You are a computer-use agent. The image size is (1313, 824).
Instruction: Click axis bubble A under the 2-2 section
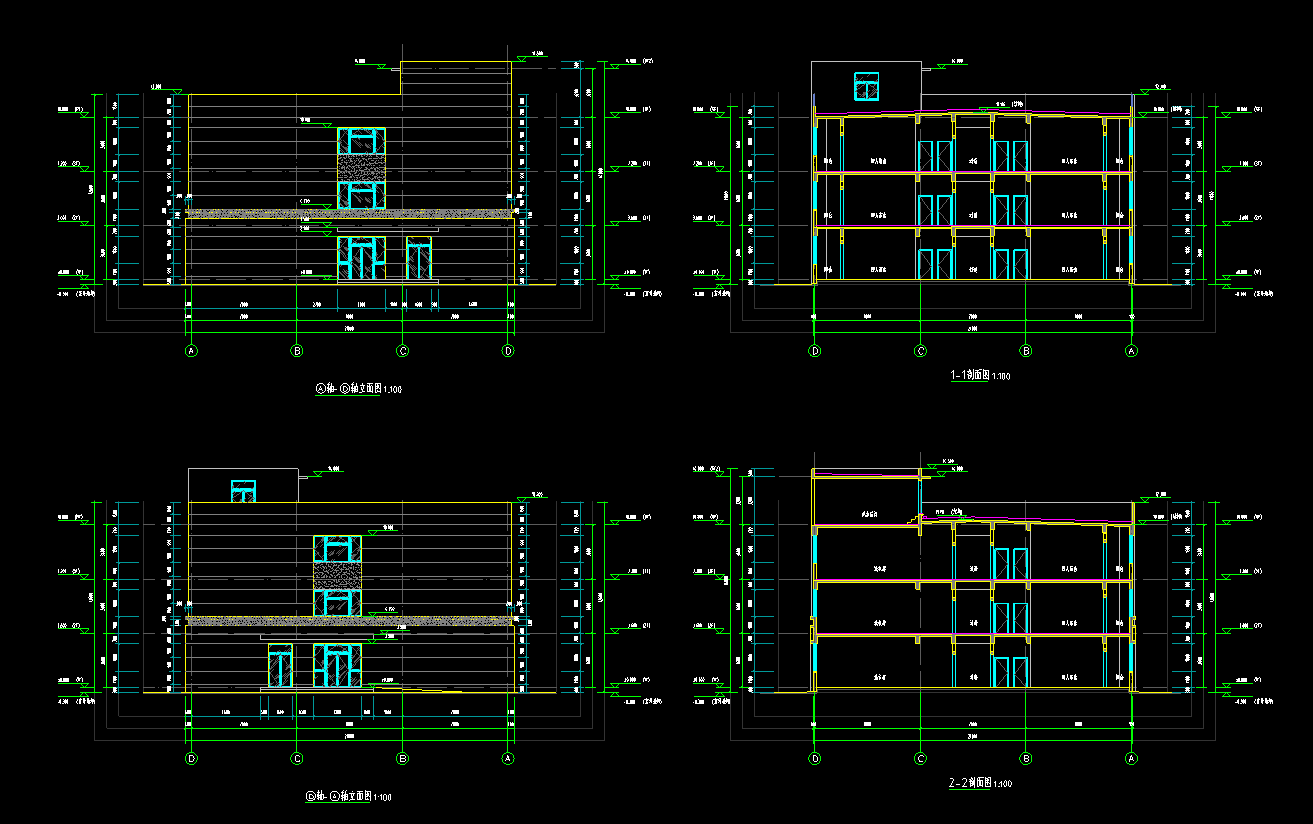pyautogui.click(x=1131, y=759)
